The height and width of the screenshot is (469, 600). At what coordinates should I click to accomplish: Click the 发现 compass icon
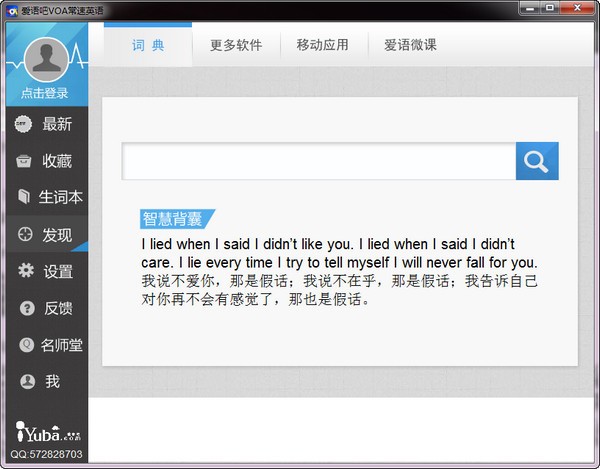pos(25,234)
